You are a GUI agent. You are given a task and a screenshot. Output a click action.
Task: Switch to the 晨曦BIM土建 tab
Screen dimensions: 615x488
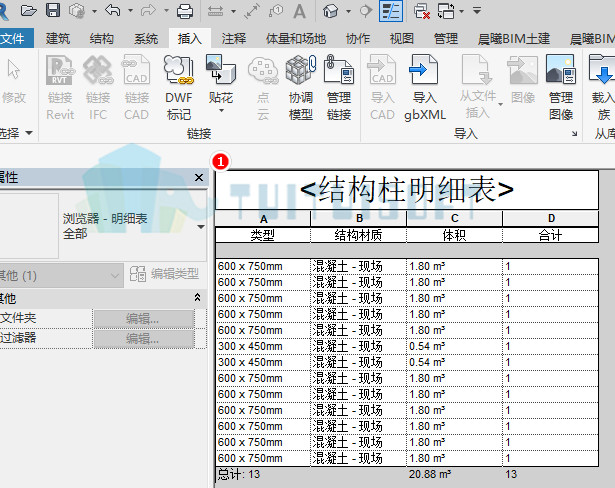pos(514,38)
